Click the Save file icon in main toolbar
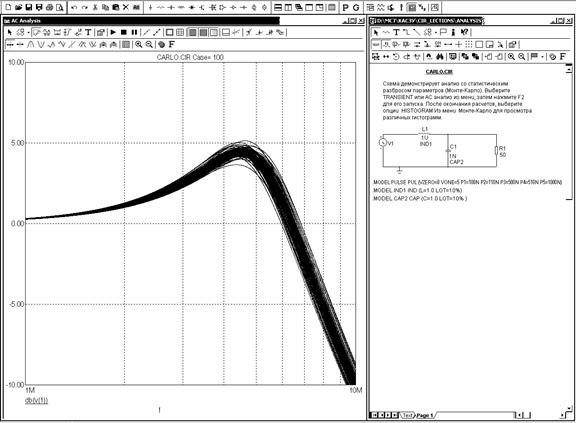Viewport: 576px width, 423px height. pyautogui.click(x=29, y=7)
